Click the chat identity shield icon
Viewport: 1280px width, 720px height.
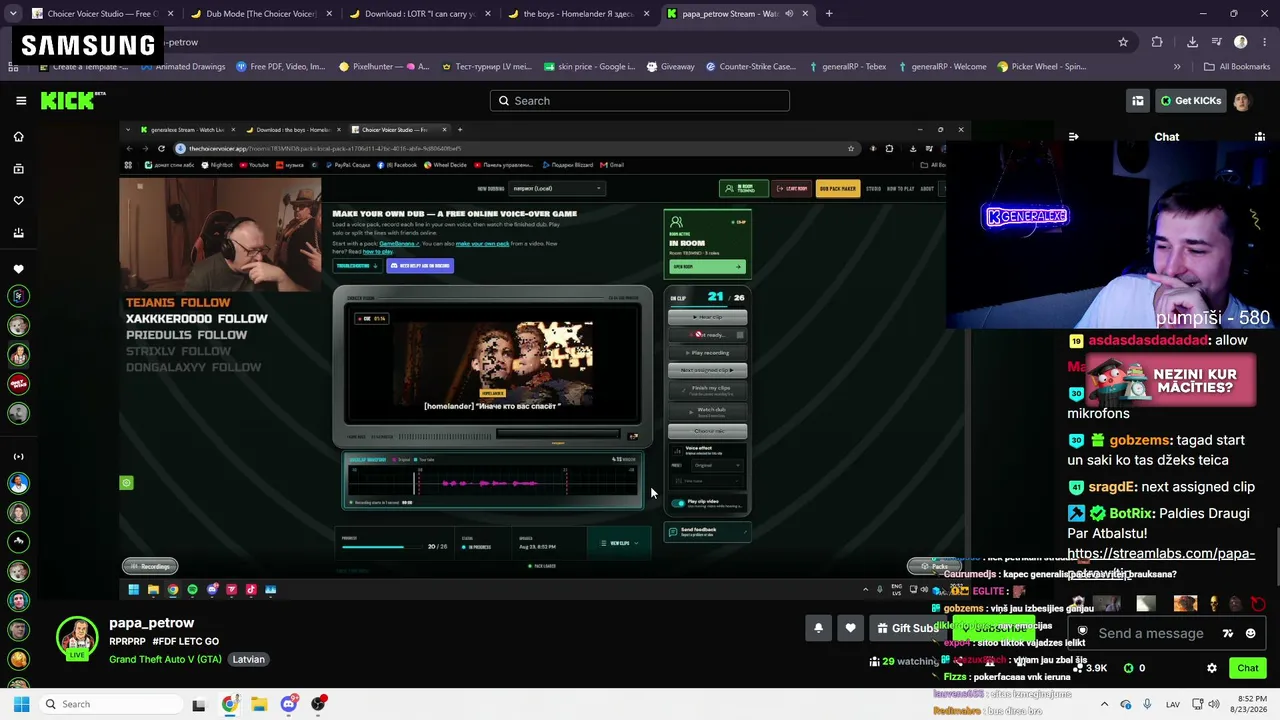click(1082, 632)
